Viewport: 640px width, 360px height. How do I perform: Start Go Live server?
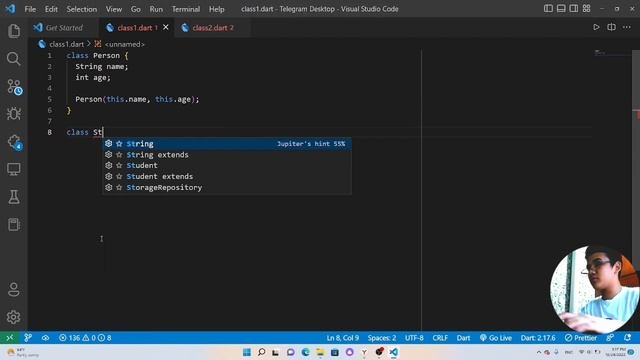click(496, 338)
